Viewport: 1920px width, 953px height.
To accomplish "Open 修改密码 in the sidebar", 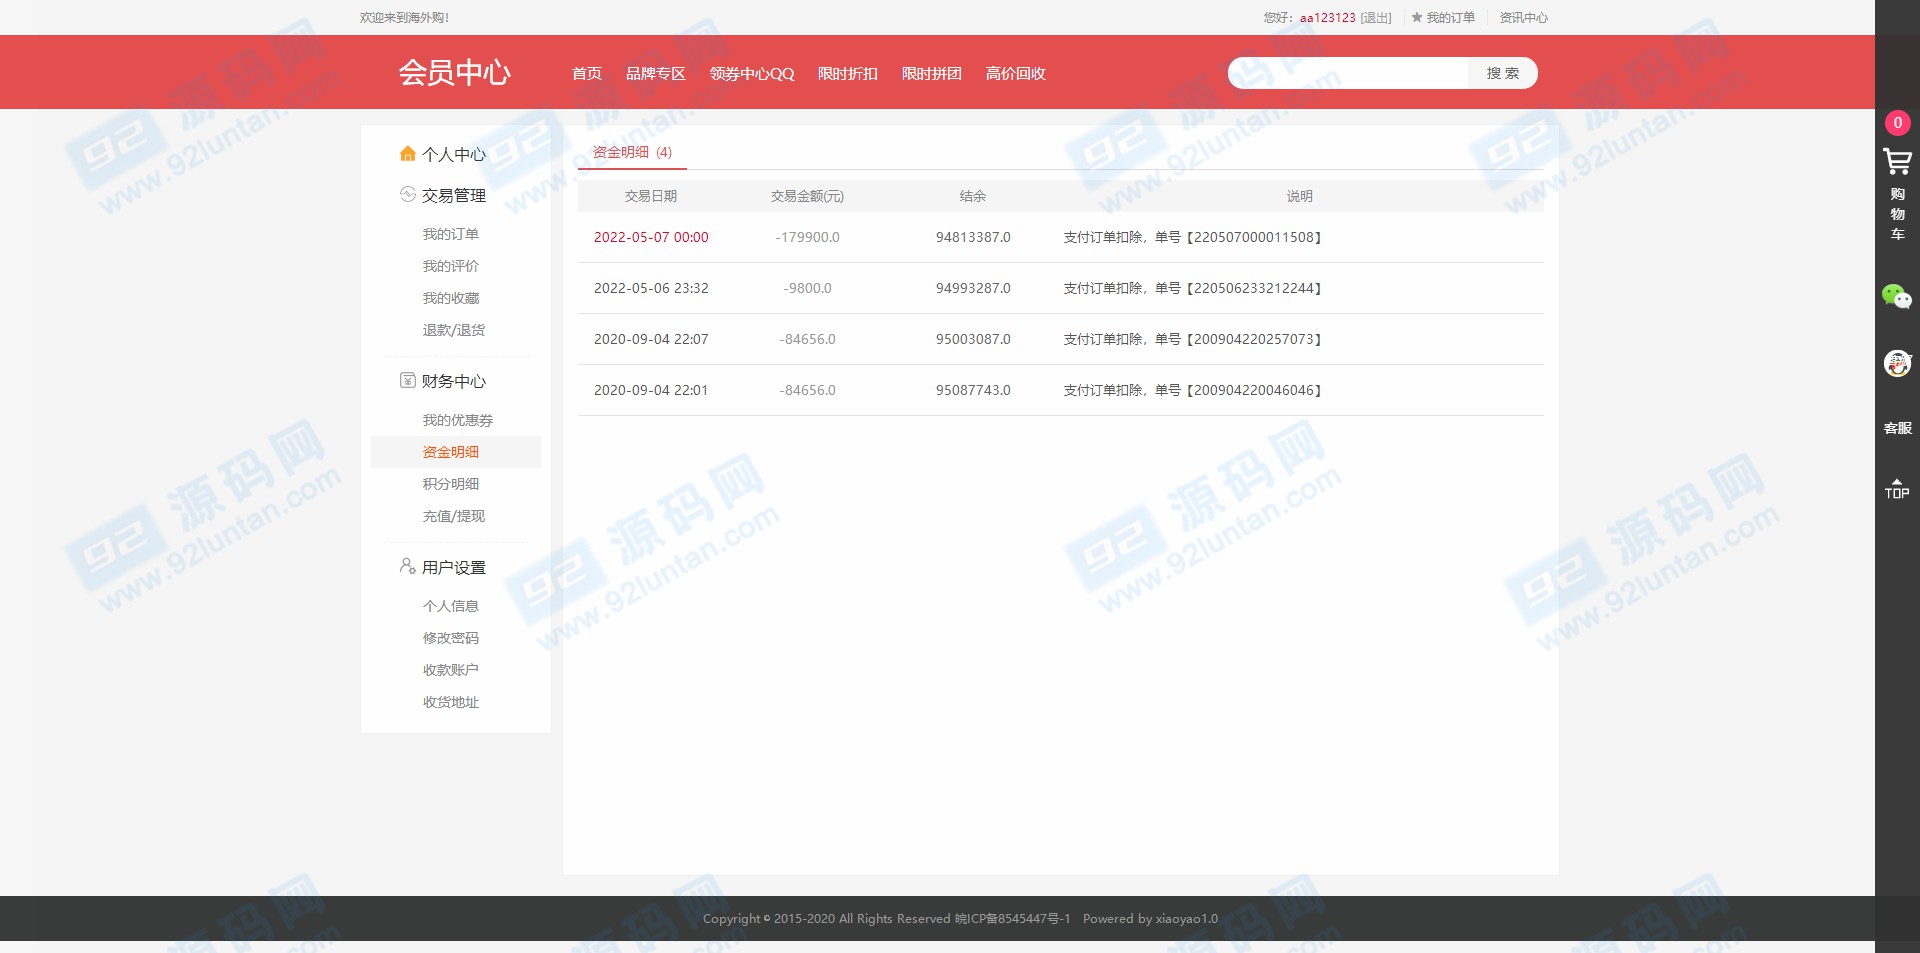I will point(451,638).
